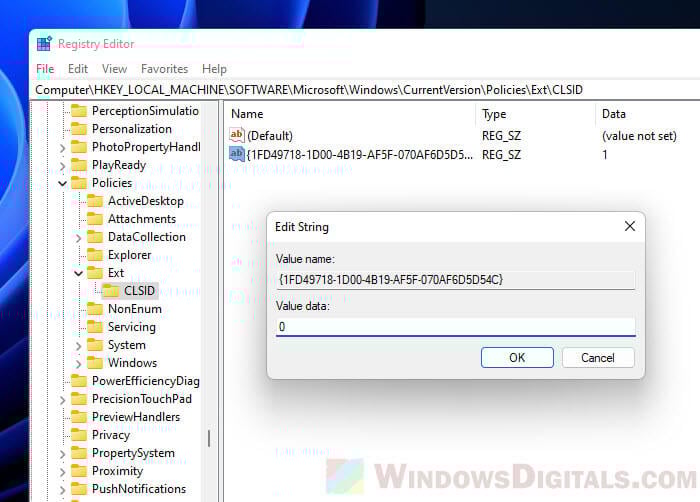This screenshot has width=700, height=502.
Task: Expand the PushNotifications tree node
Action: click(x=62, y=490)
